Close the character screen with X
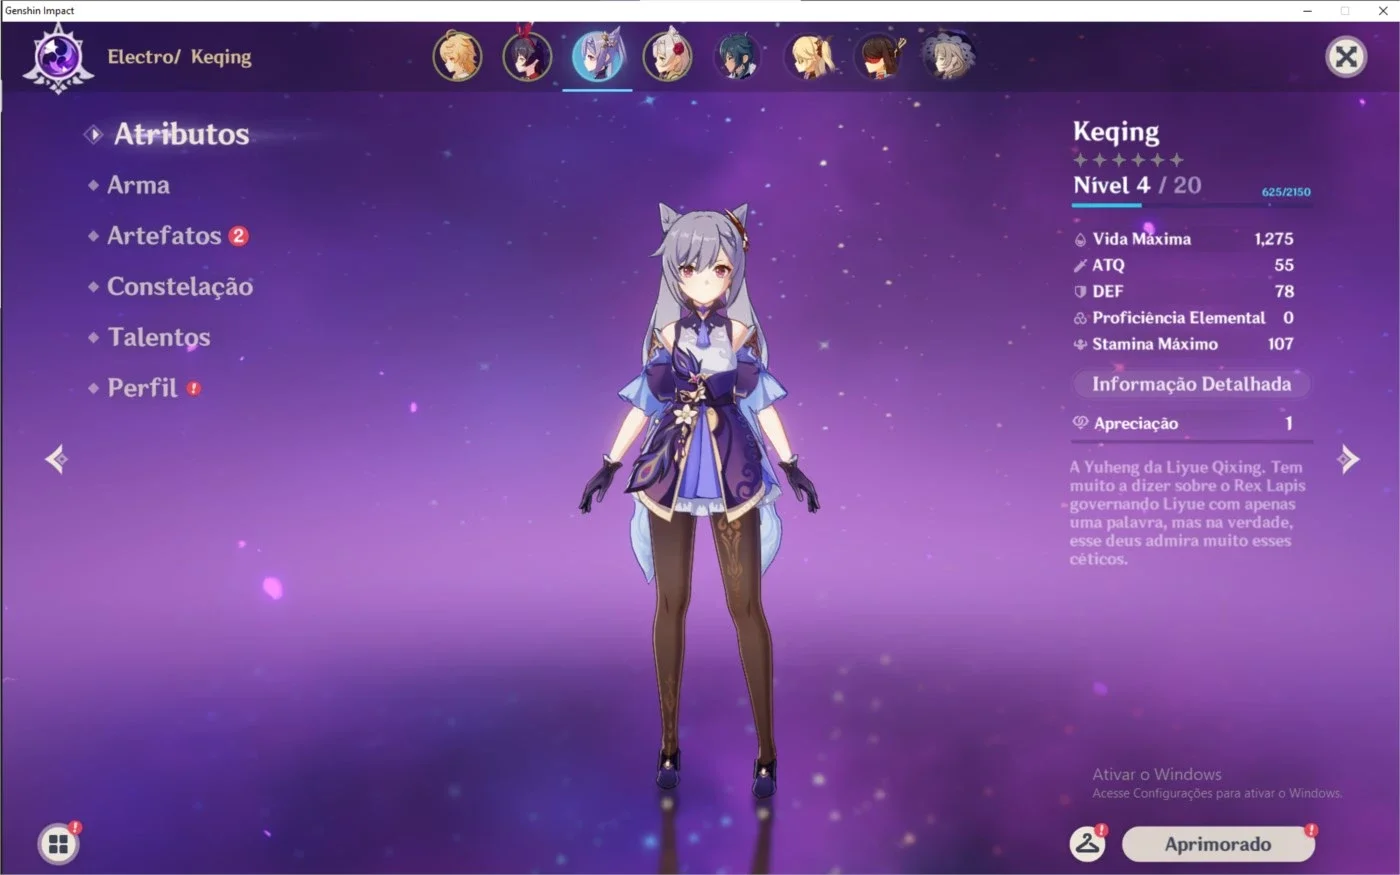 1346,57
